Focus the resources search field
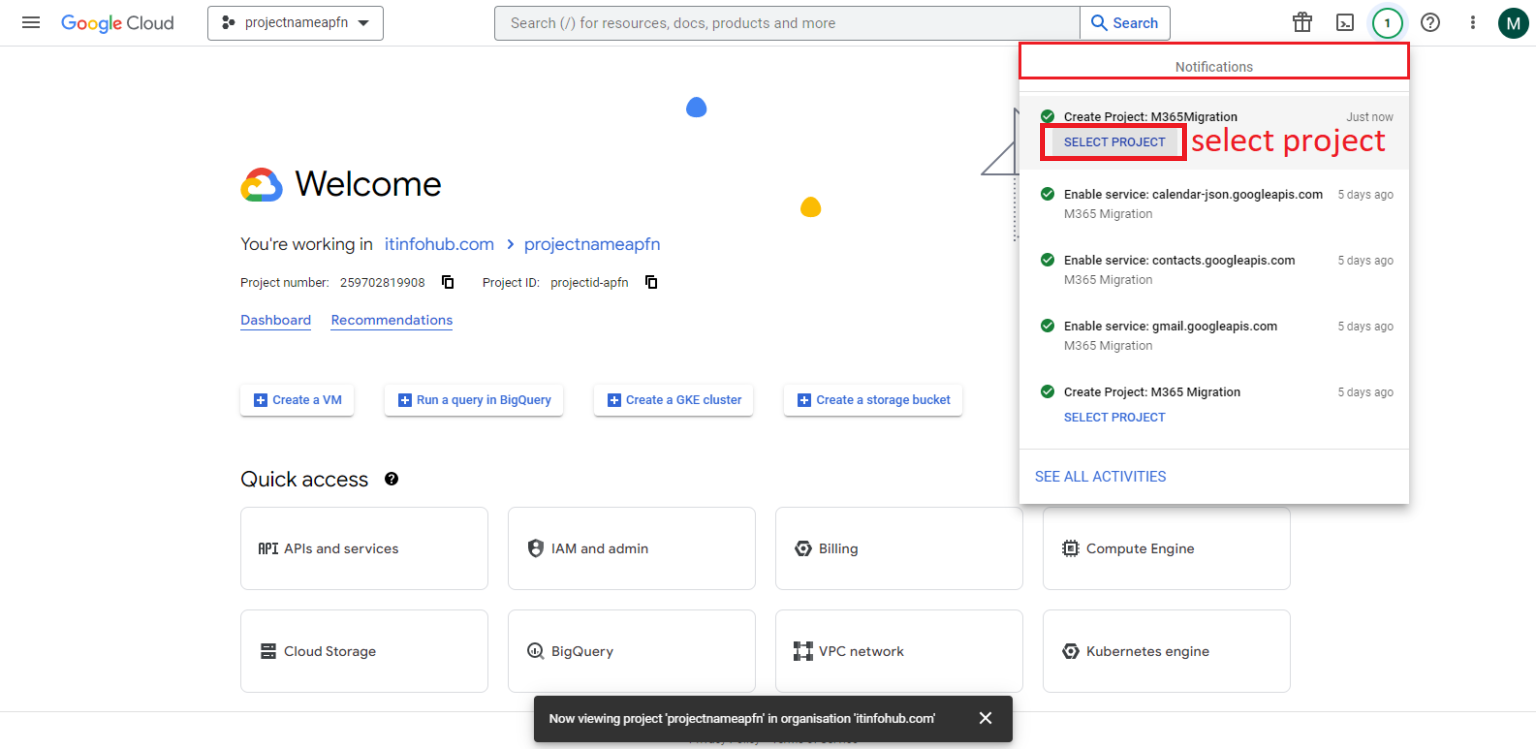 pyautogui.click(x=787, y=23)
